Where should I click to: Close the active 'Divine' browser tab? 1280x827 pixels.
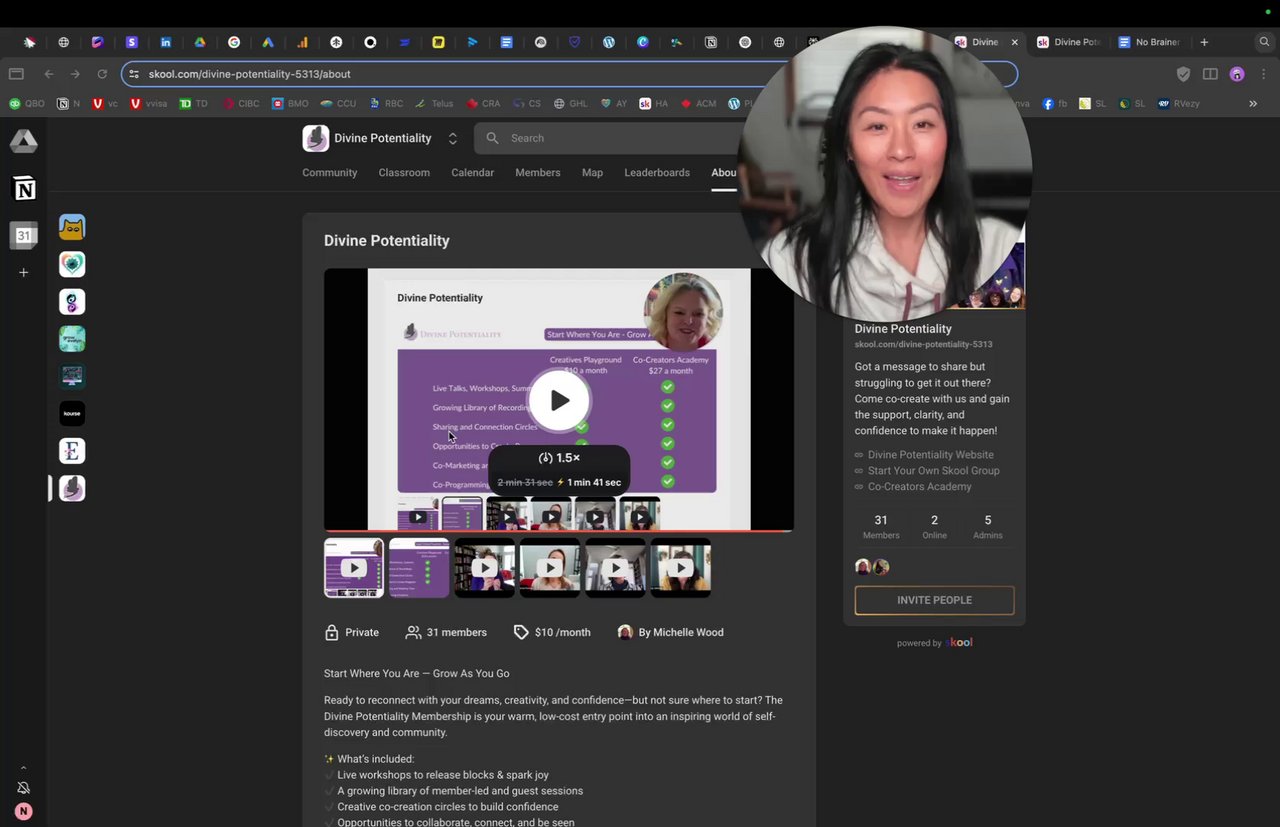tap(1015, 42)
